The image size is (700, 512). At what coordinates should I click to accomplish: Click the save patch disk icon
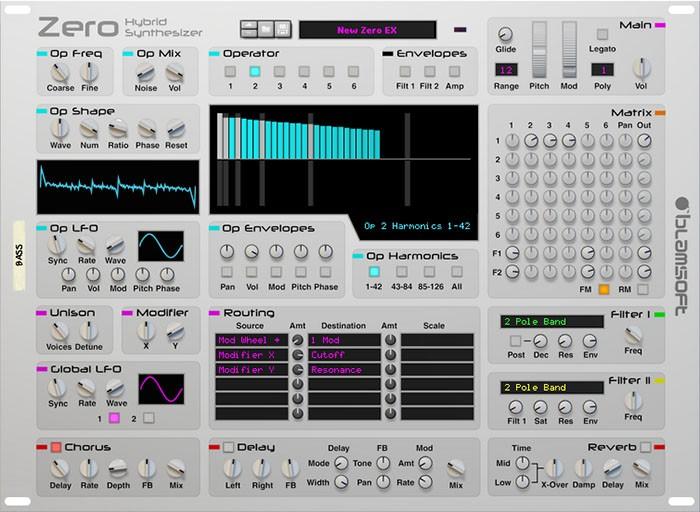(x=283, y=30)
